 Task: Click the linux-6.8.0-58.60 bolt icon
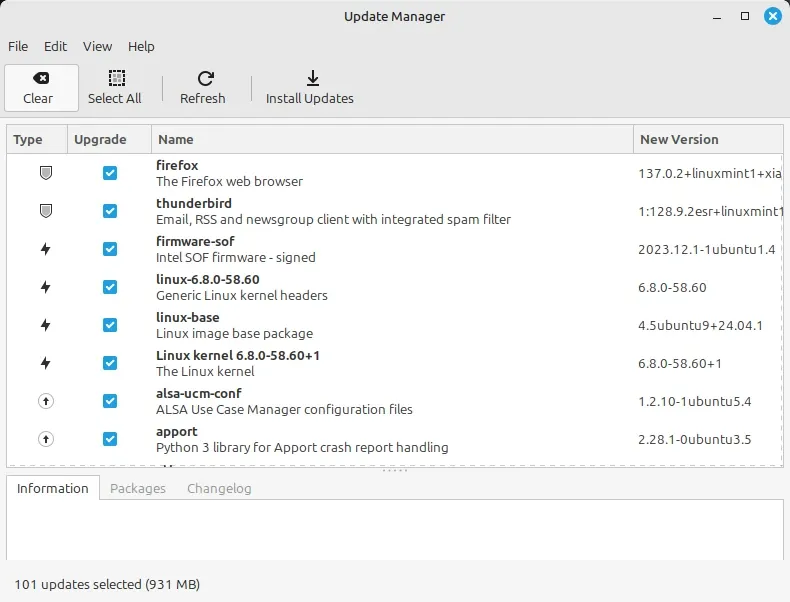click(x=46, y=287)
